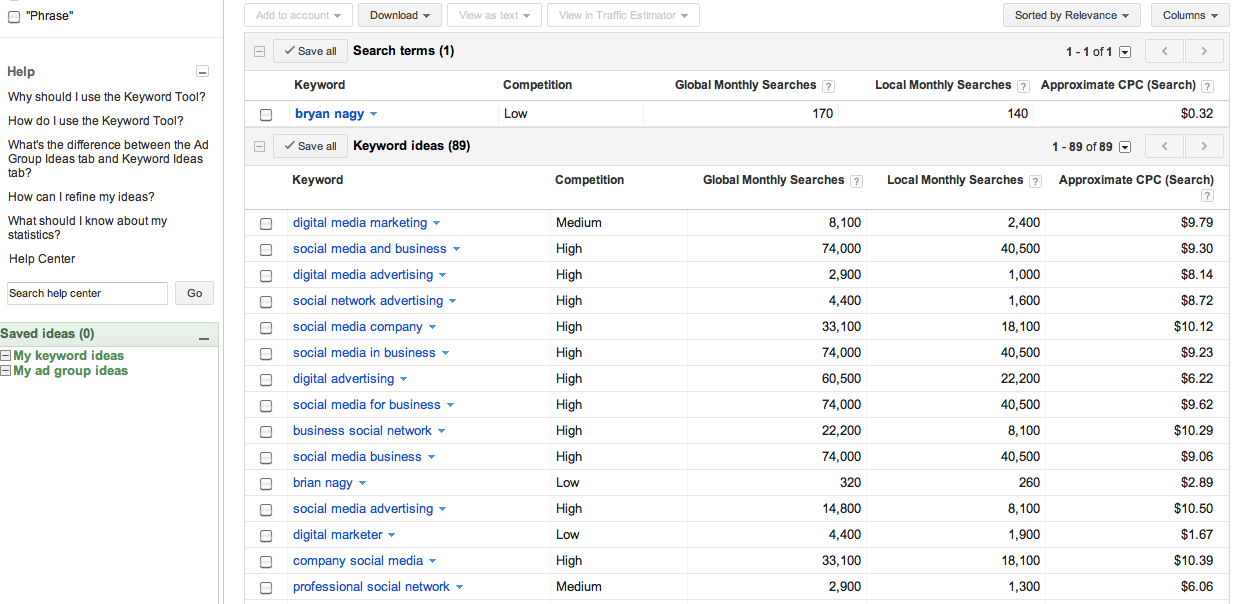The image size is (1245, 604).
Task: Click Save all in Keyword ideas section
Action: 309,146
